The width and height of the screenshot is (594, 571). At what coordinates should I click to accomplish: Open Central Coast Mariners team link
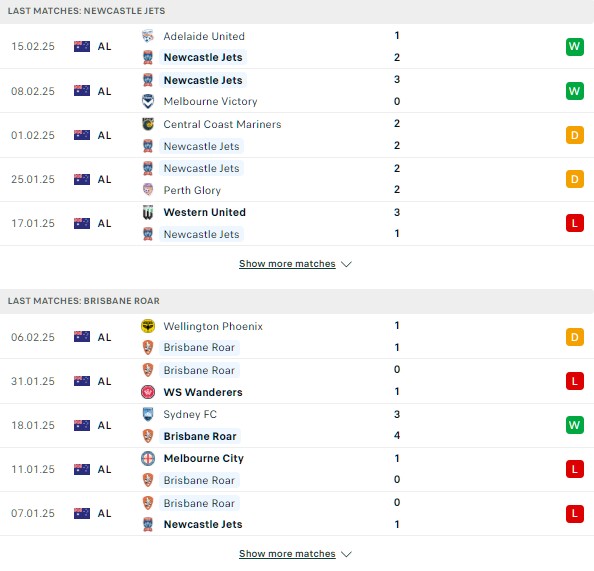[x=222, y=124]
